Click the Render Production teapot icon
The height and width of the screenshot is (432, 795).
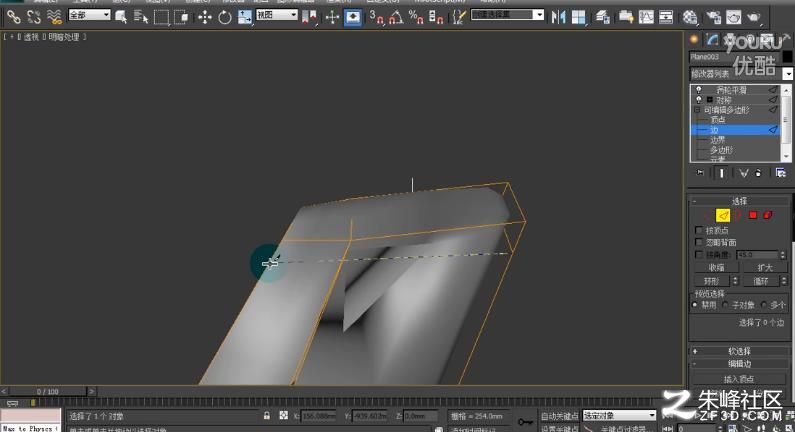[x=754, y=17]
